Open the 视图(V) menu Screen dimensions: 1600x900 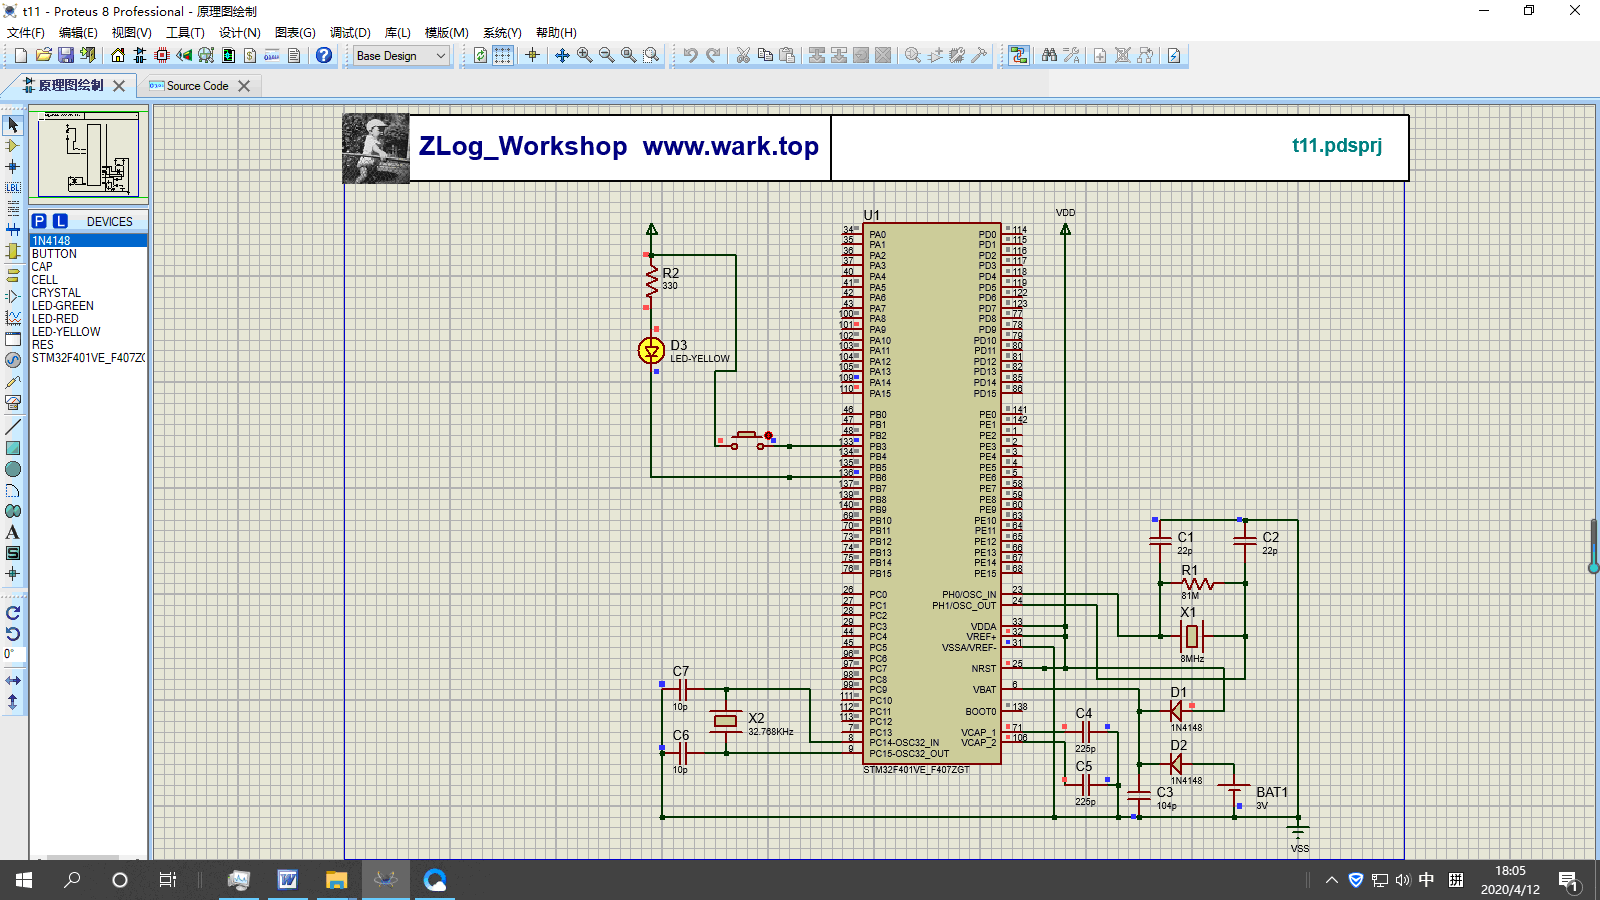pos(131,33)
